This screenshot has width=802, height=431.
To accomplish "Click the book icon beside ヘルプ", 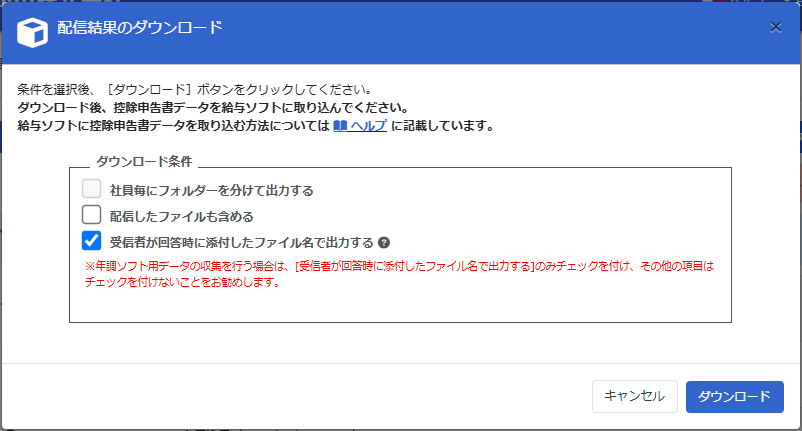I will pos(340,126).
